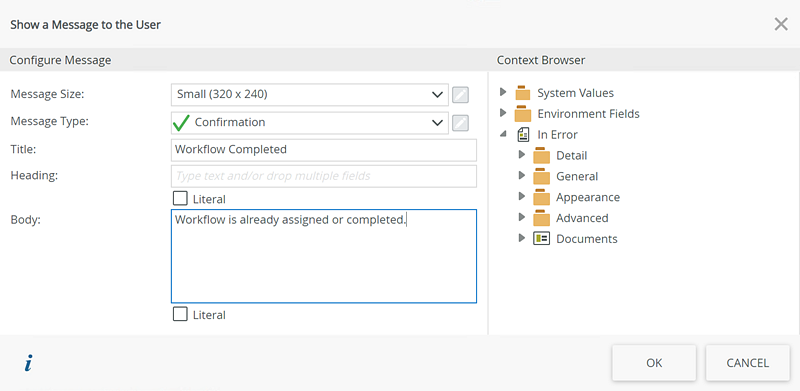The width and height of the screenshot is (800, 391).
Task: Open the Message Type dropdown
Action: pyautogui.click(x=310, y=123)
